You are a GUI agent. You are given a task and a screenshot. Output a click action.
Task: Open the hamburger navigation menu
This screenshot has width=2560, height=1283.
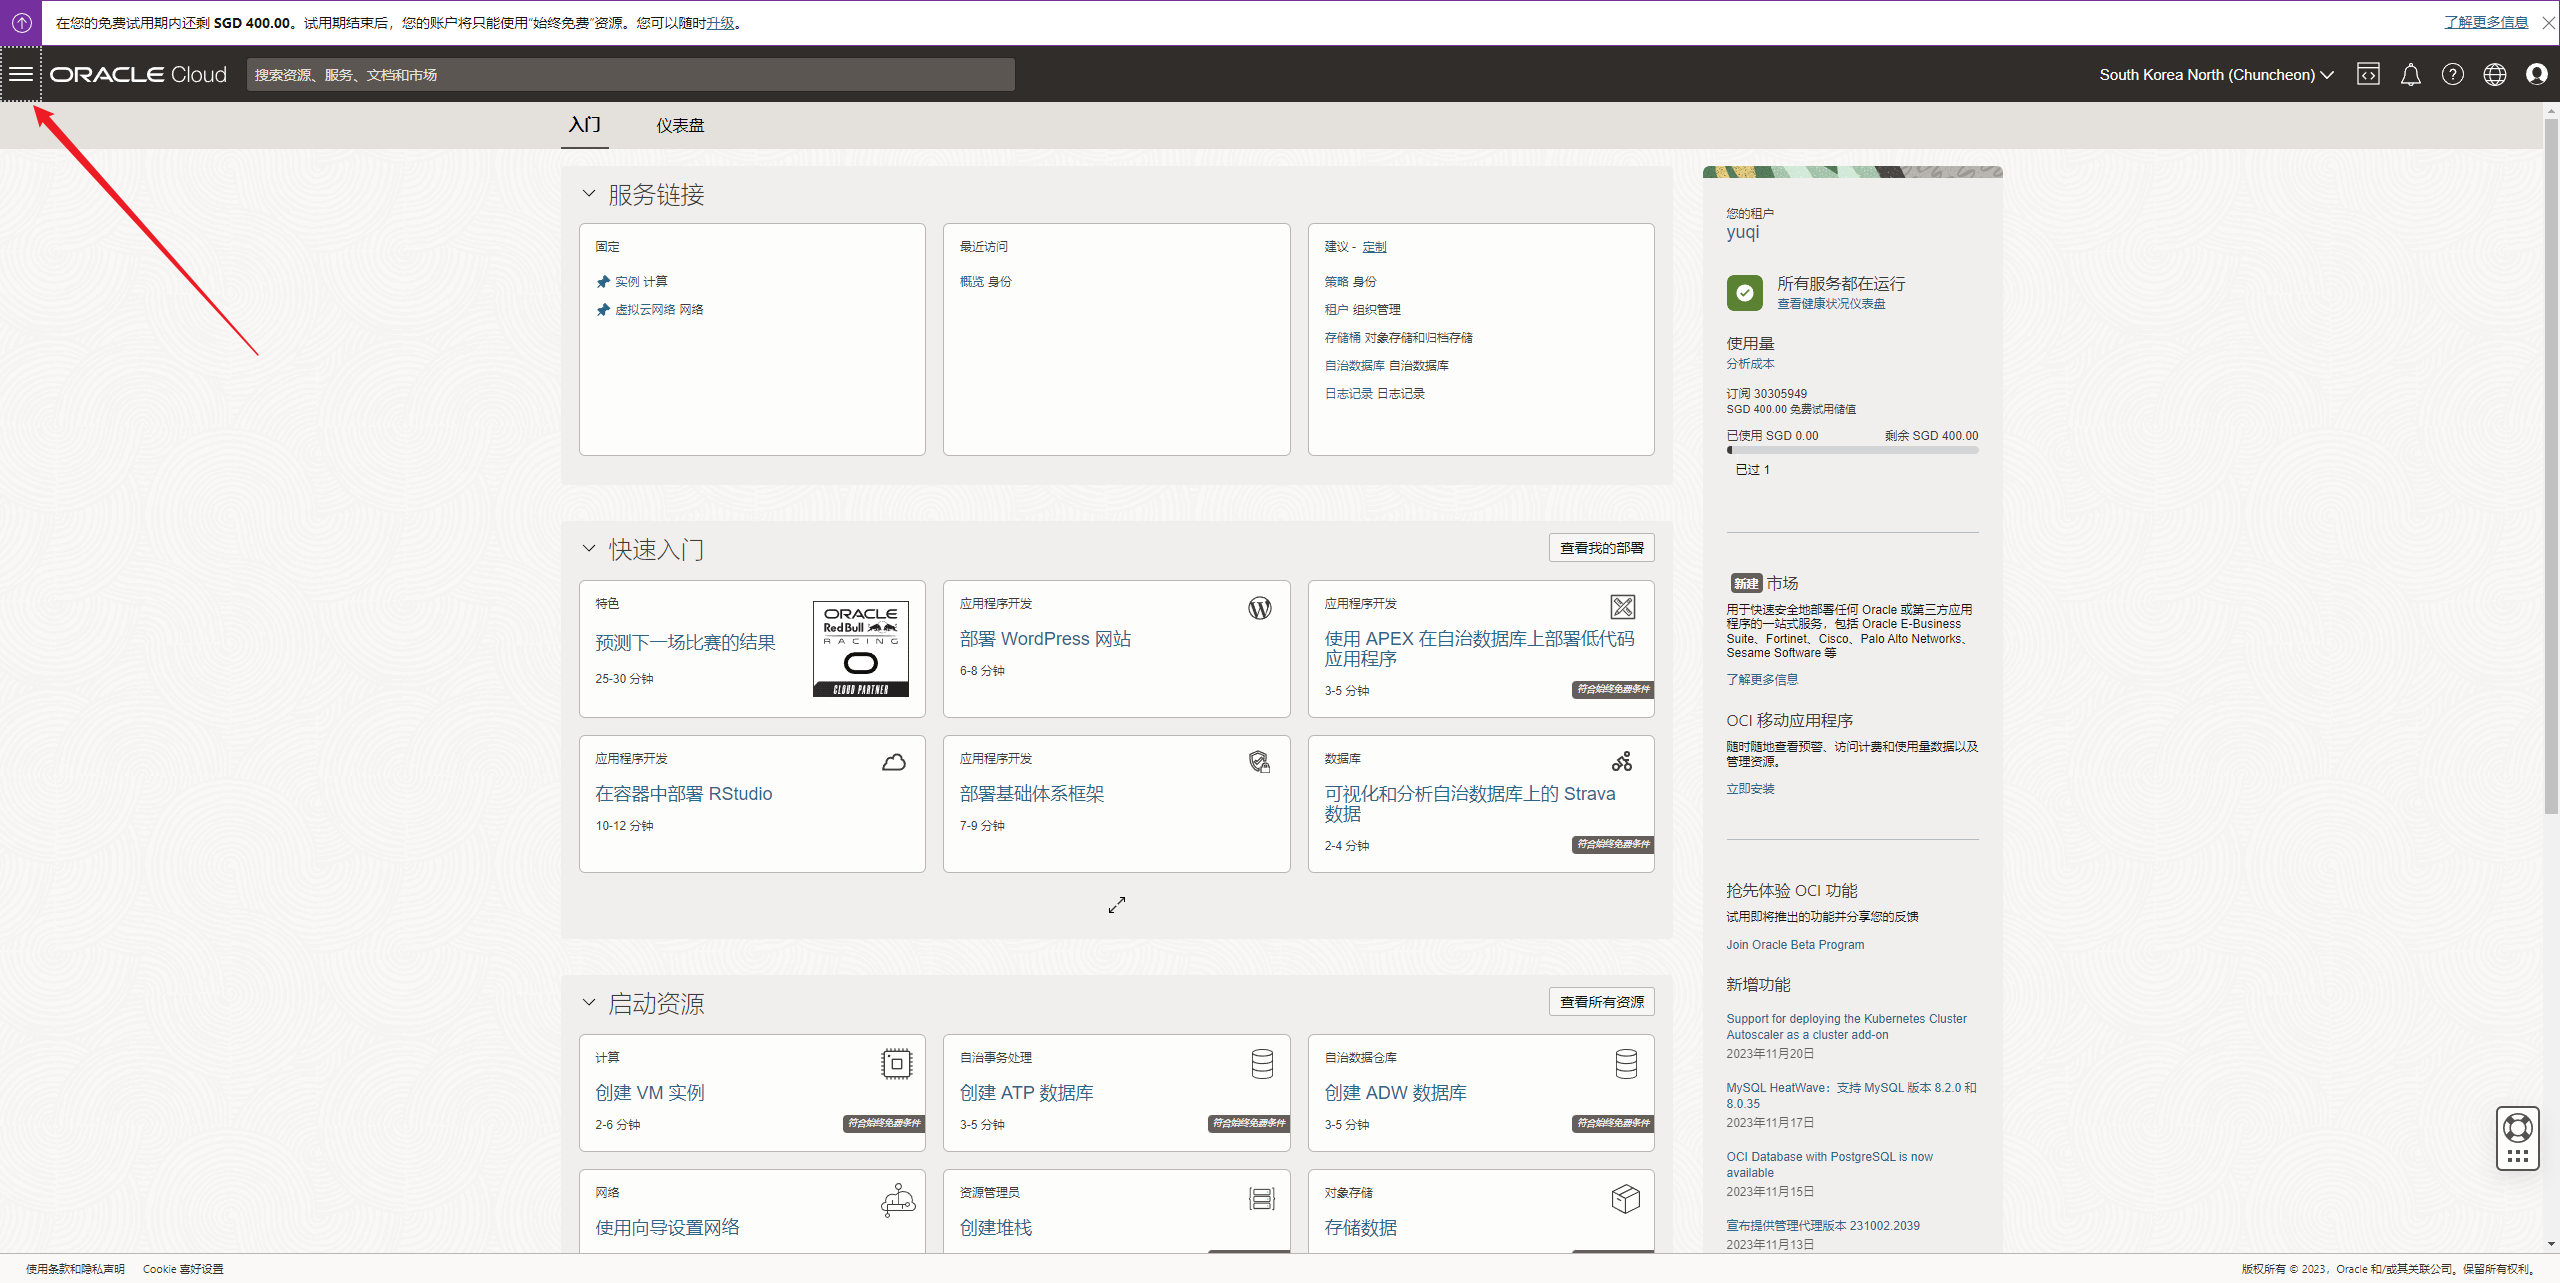[x=21, y=74]
